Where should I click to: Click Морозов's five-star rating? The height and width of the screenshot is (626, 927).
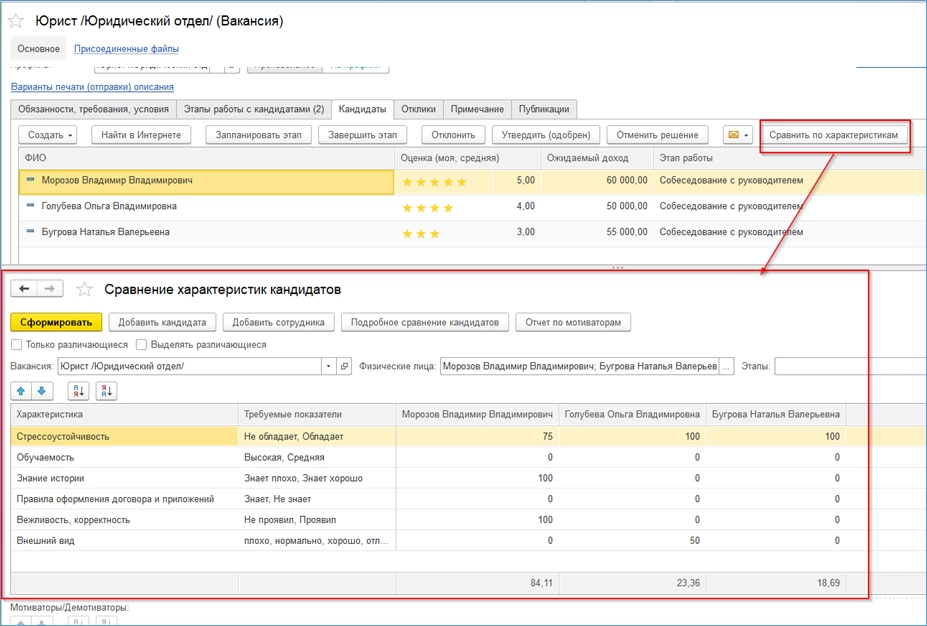[434, 182]
